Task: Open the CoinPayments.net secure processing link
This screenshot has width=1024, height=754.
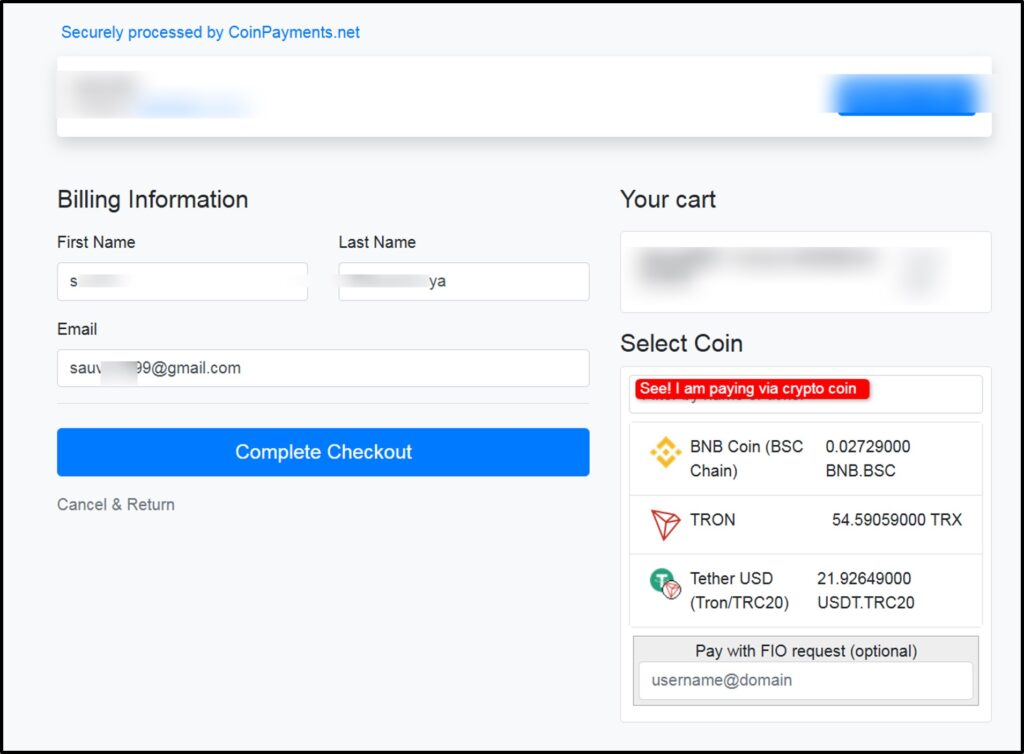Action: (210, 32)
